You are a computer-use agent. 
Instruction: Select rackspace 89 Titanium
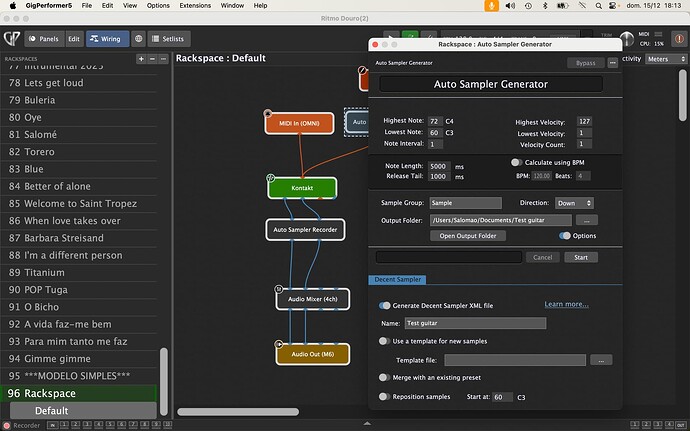click(79, 273)
